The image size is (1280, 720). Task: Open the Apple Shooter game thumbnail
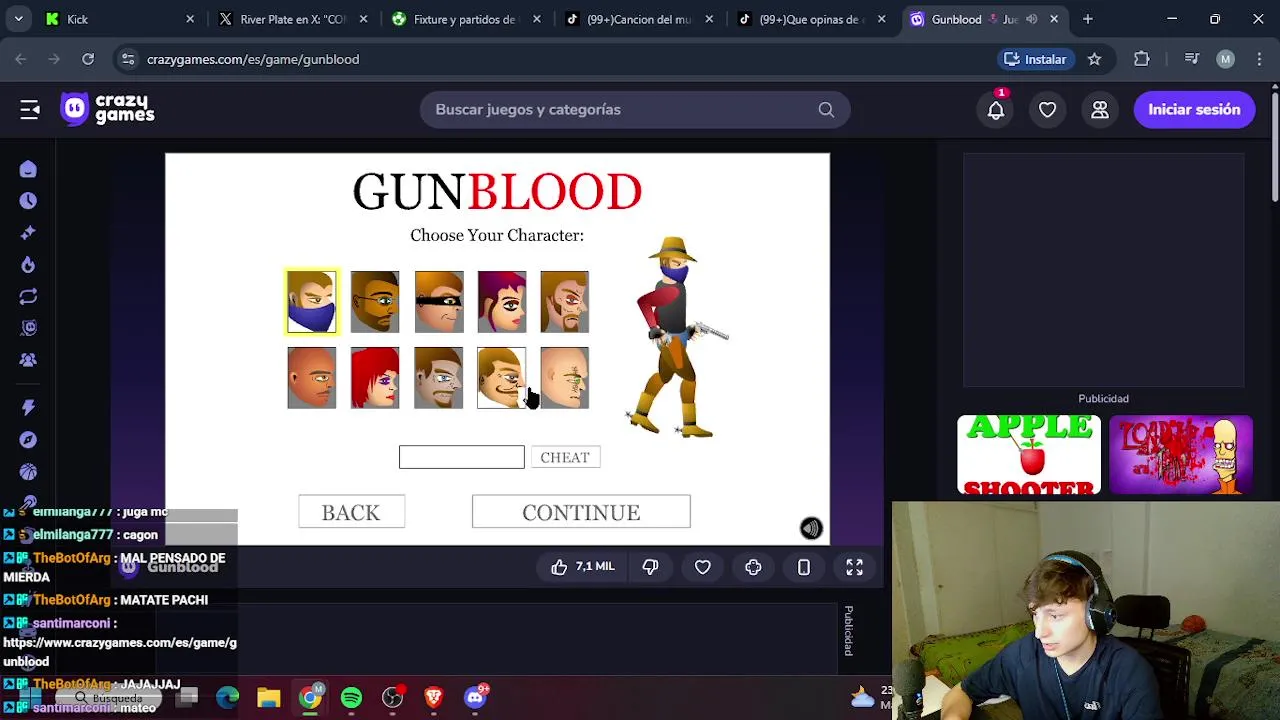[x=1029, y=455]
